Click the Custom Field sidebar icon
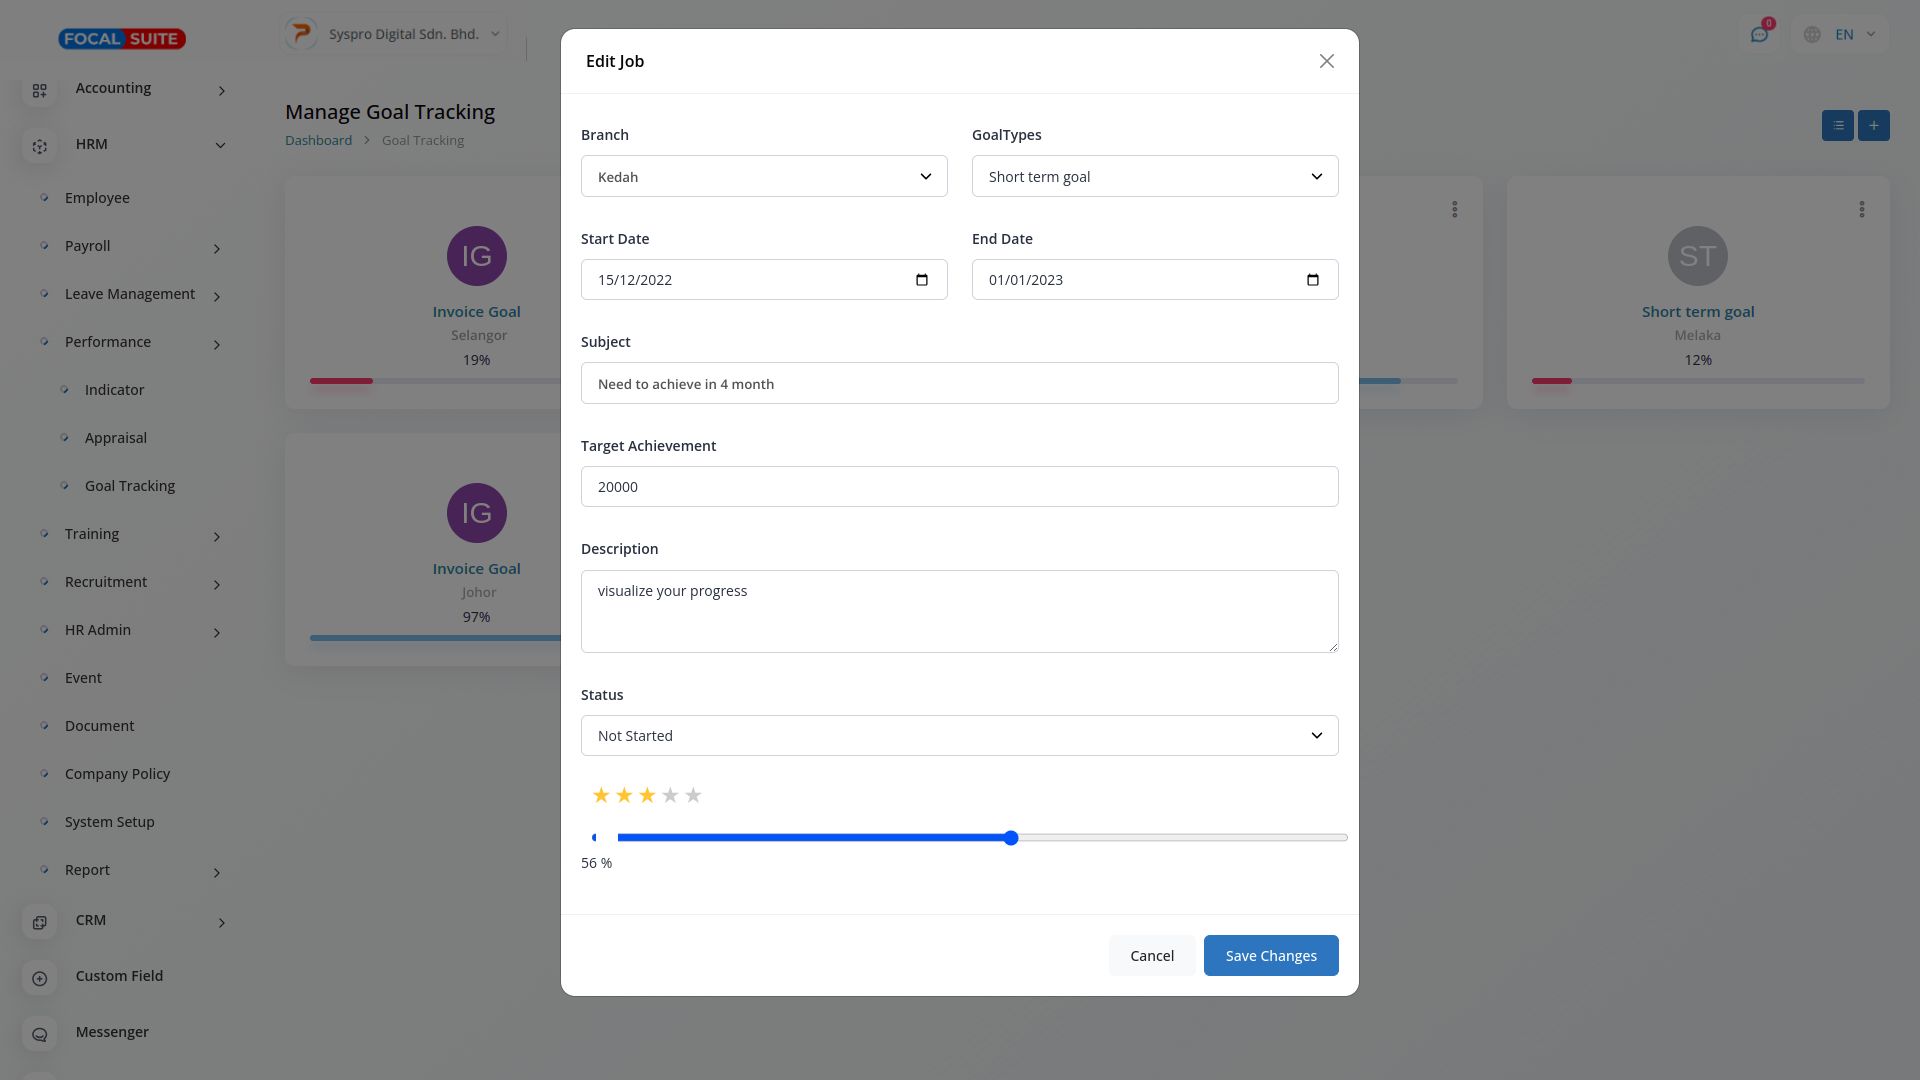The image size is (1920, 1080). tap(39, 978)
